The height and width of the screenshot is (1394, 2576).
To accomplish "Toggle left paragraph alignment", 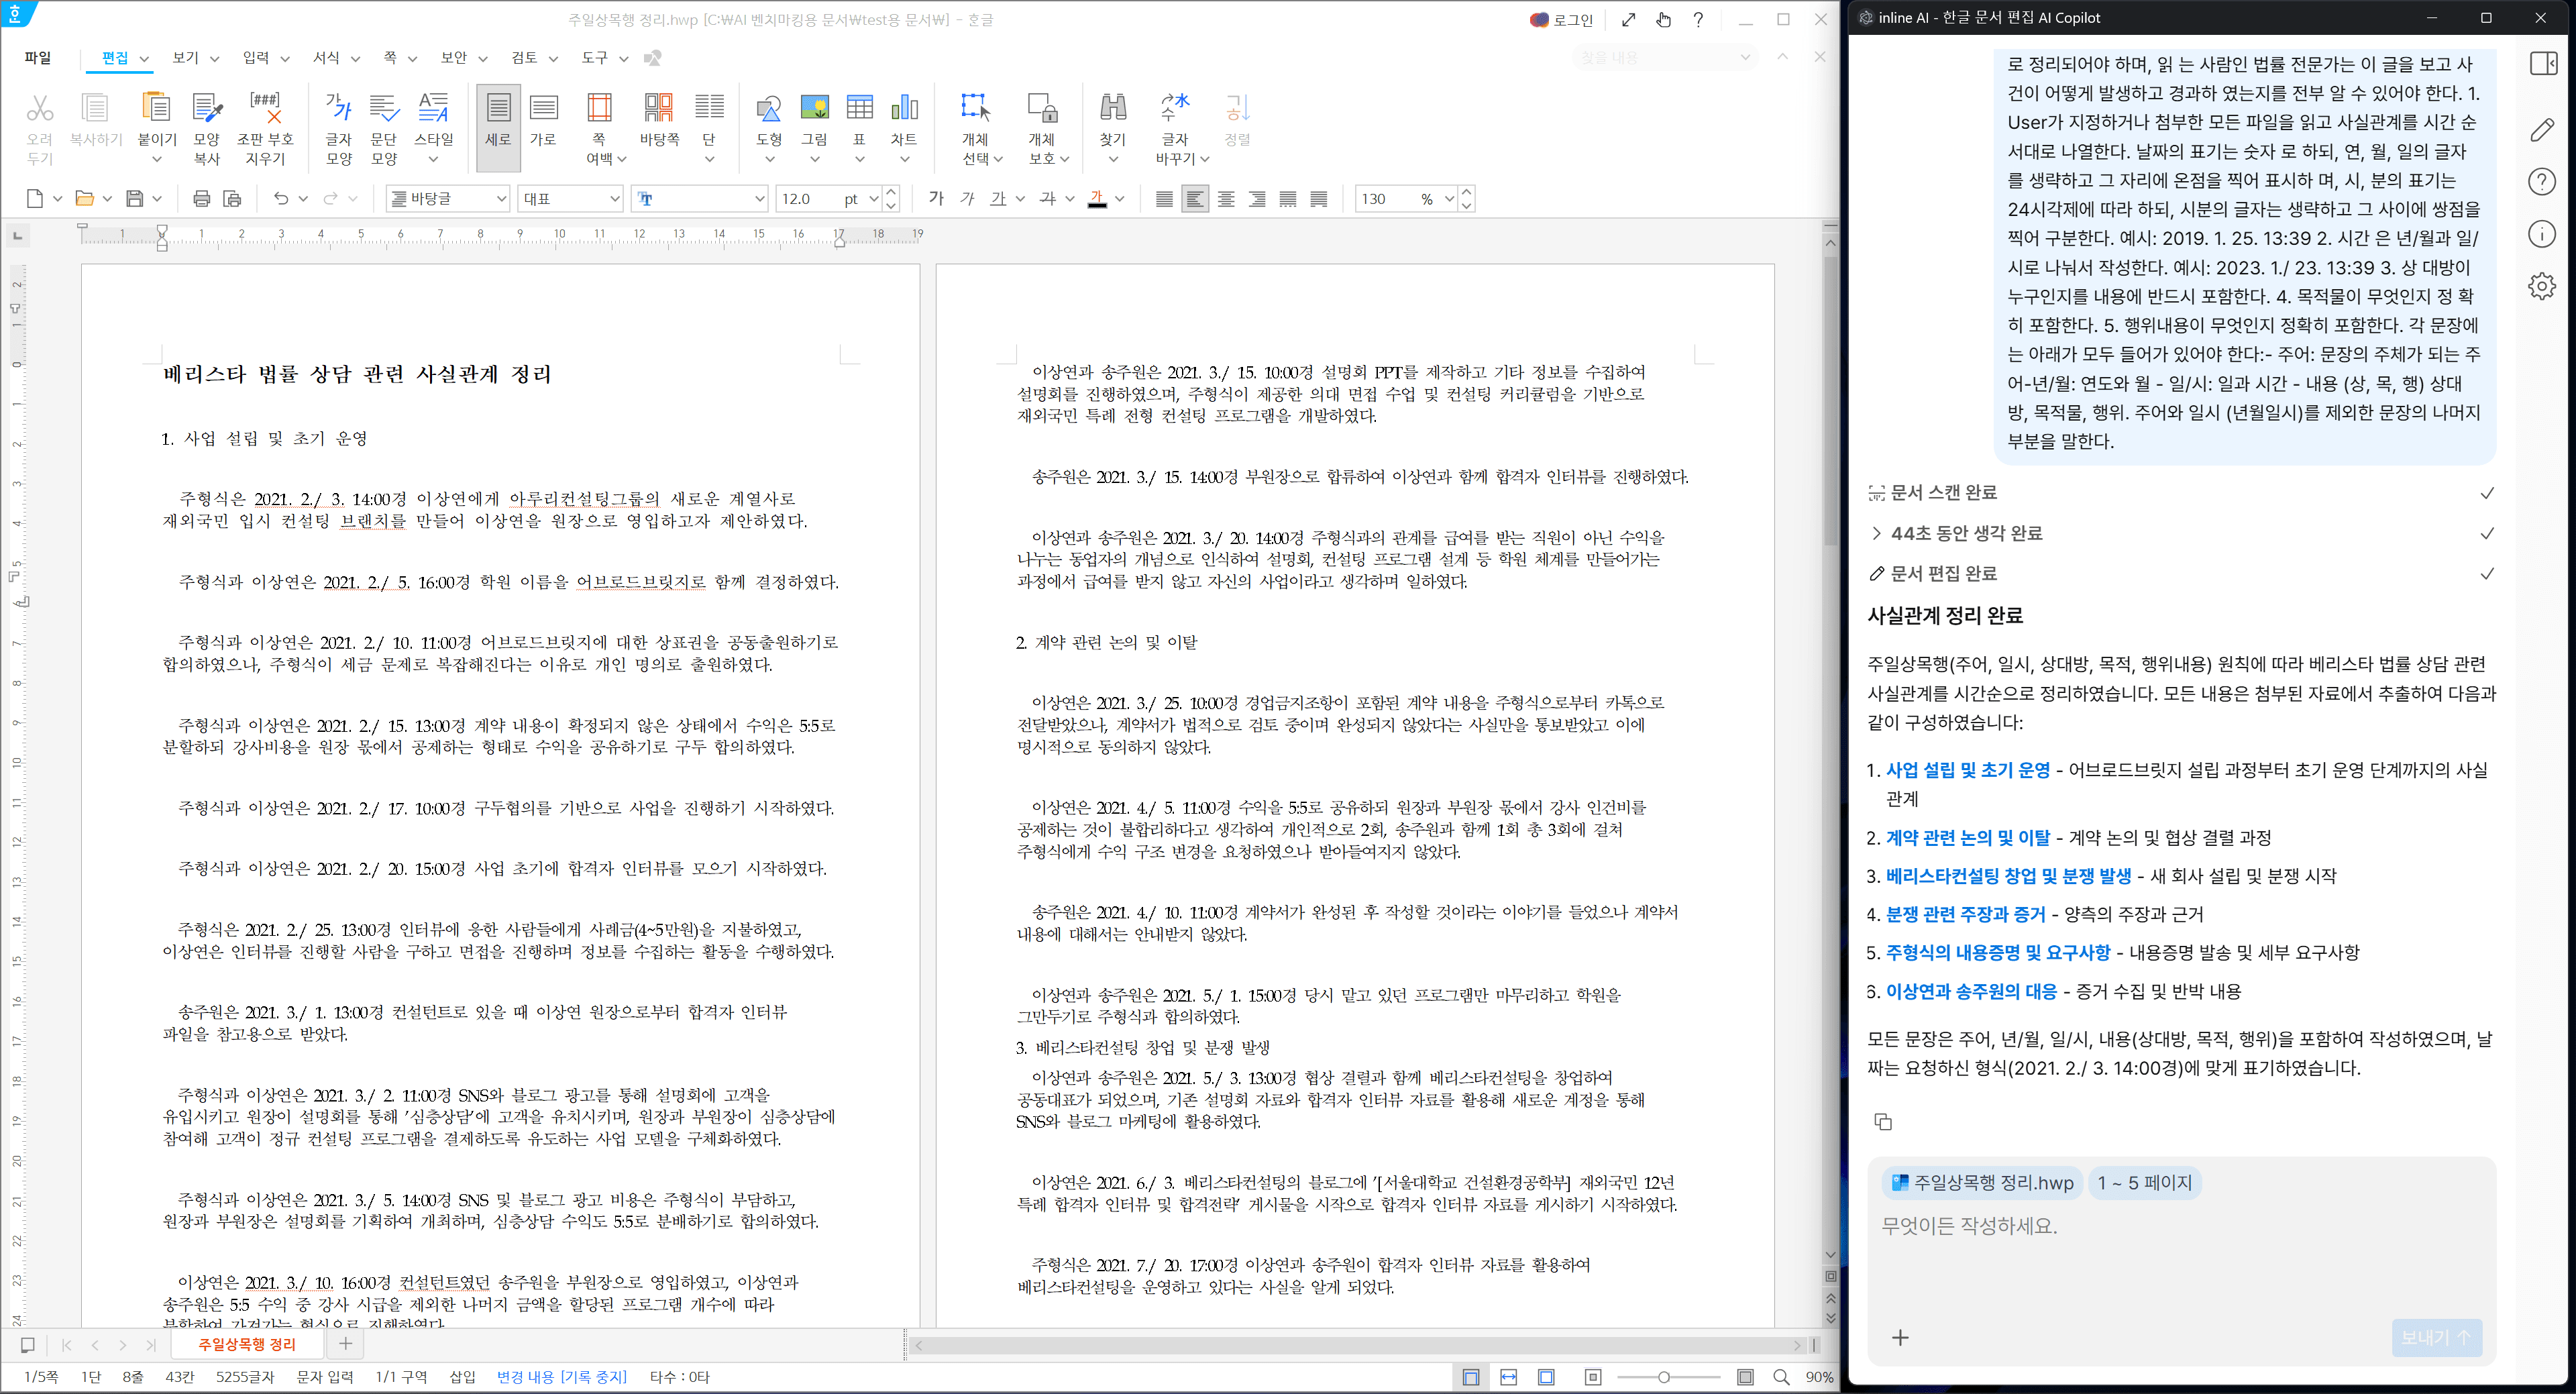I will 1194,199.
